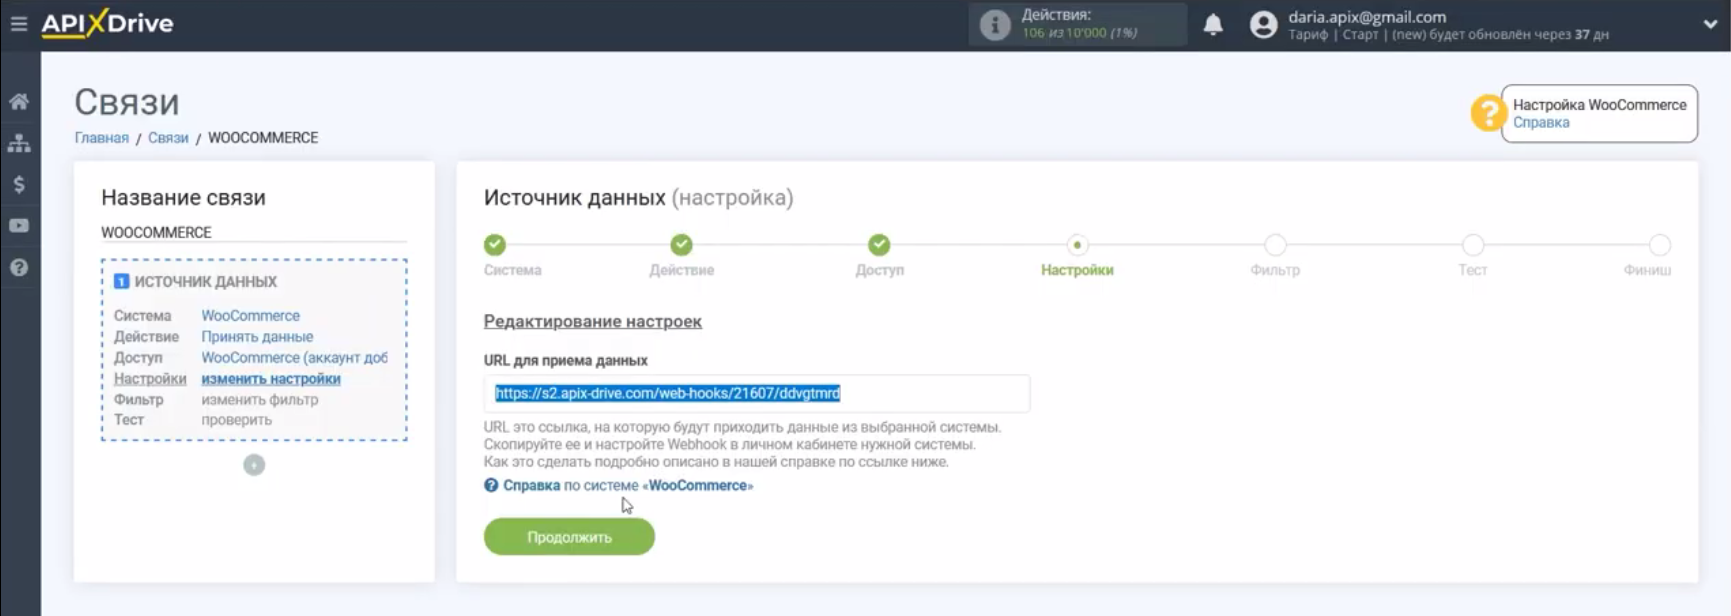Go to Доступ step
This screenshot has height=616, width=1731.
(879, 245)
